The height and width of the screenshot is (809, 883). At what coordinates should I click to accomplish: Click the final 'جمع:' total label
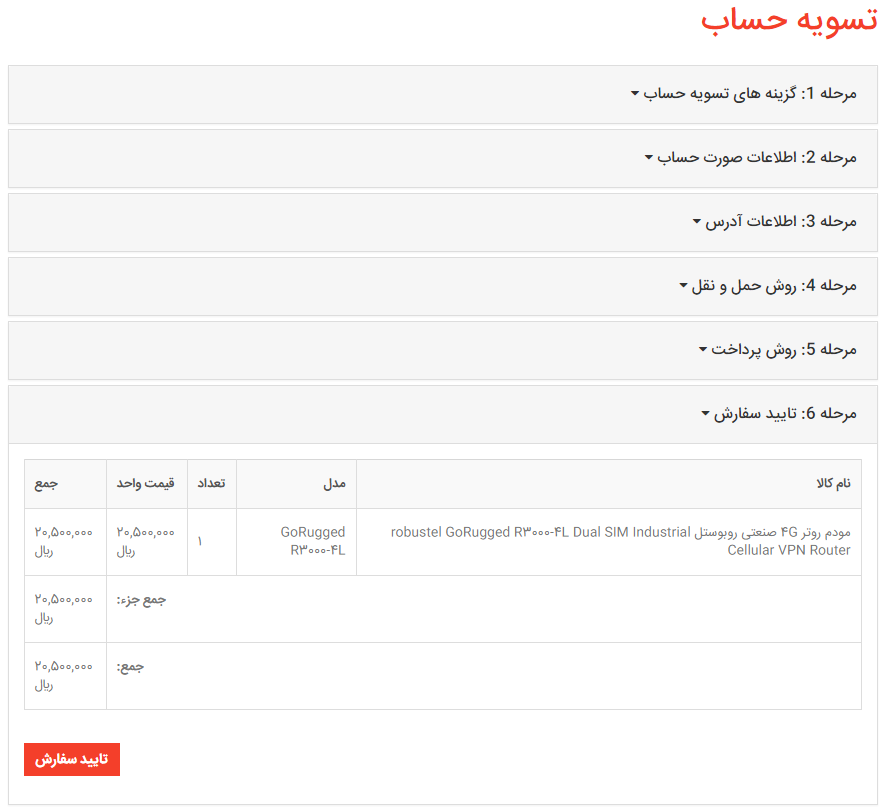[x=131, y=667]
